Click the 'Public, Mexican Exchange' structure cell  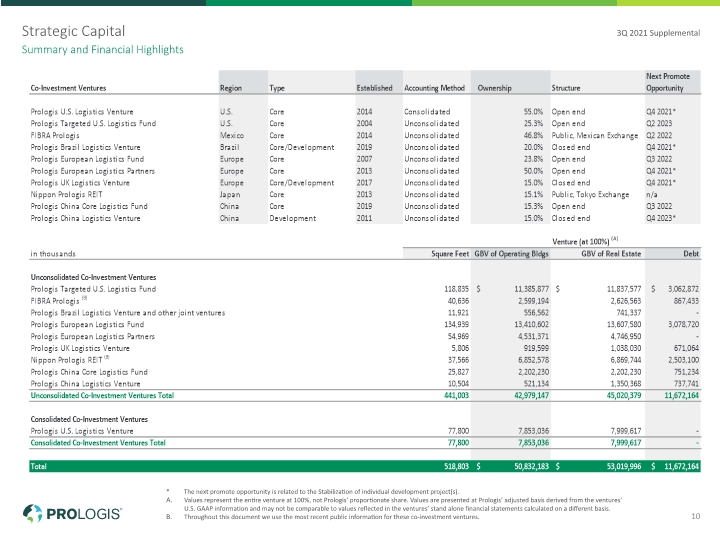tap(595, 135)
